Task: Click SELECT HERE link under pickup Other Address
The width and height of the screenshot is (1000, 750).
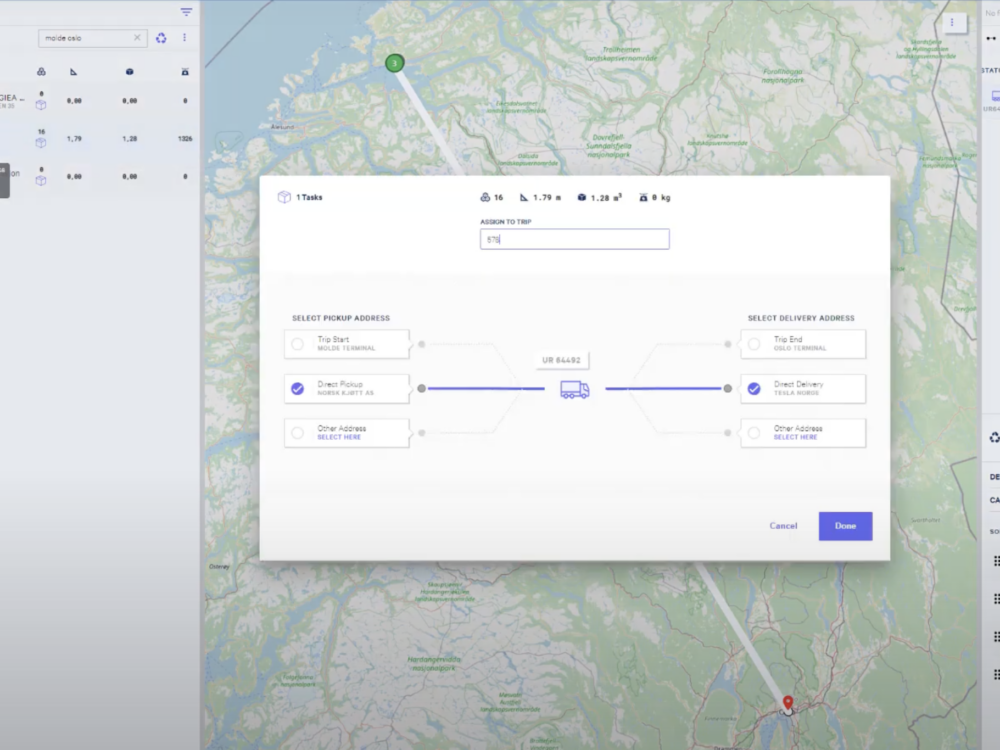Action: click(339, 438)
